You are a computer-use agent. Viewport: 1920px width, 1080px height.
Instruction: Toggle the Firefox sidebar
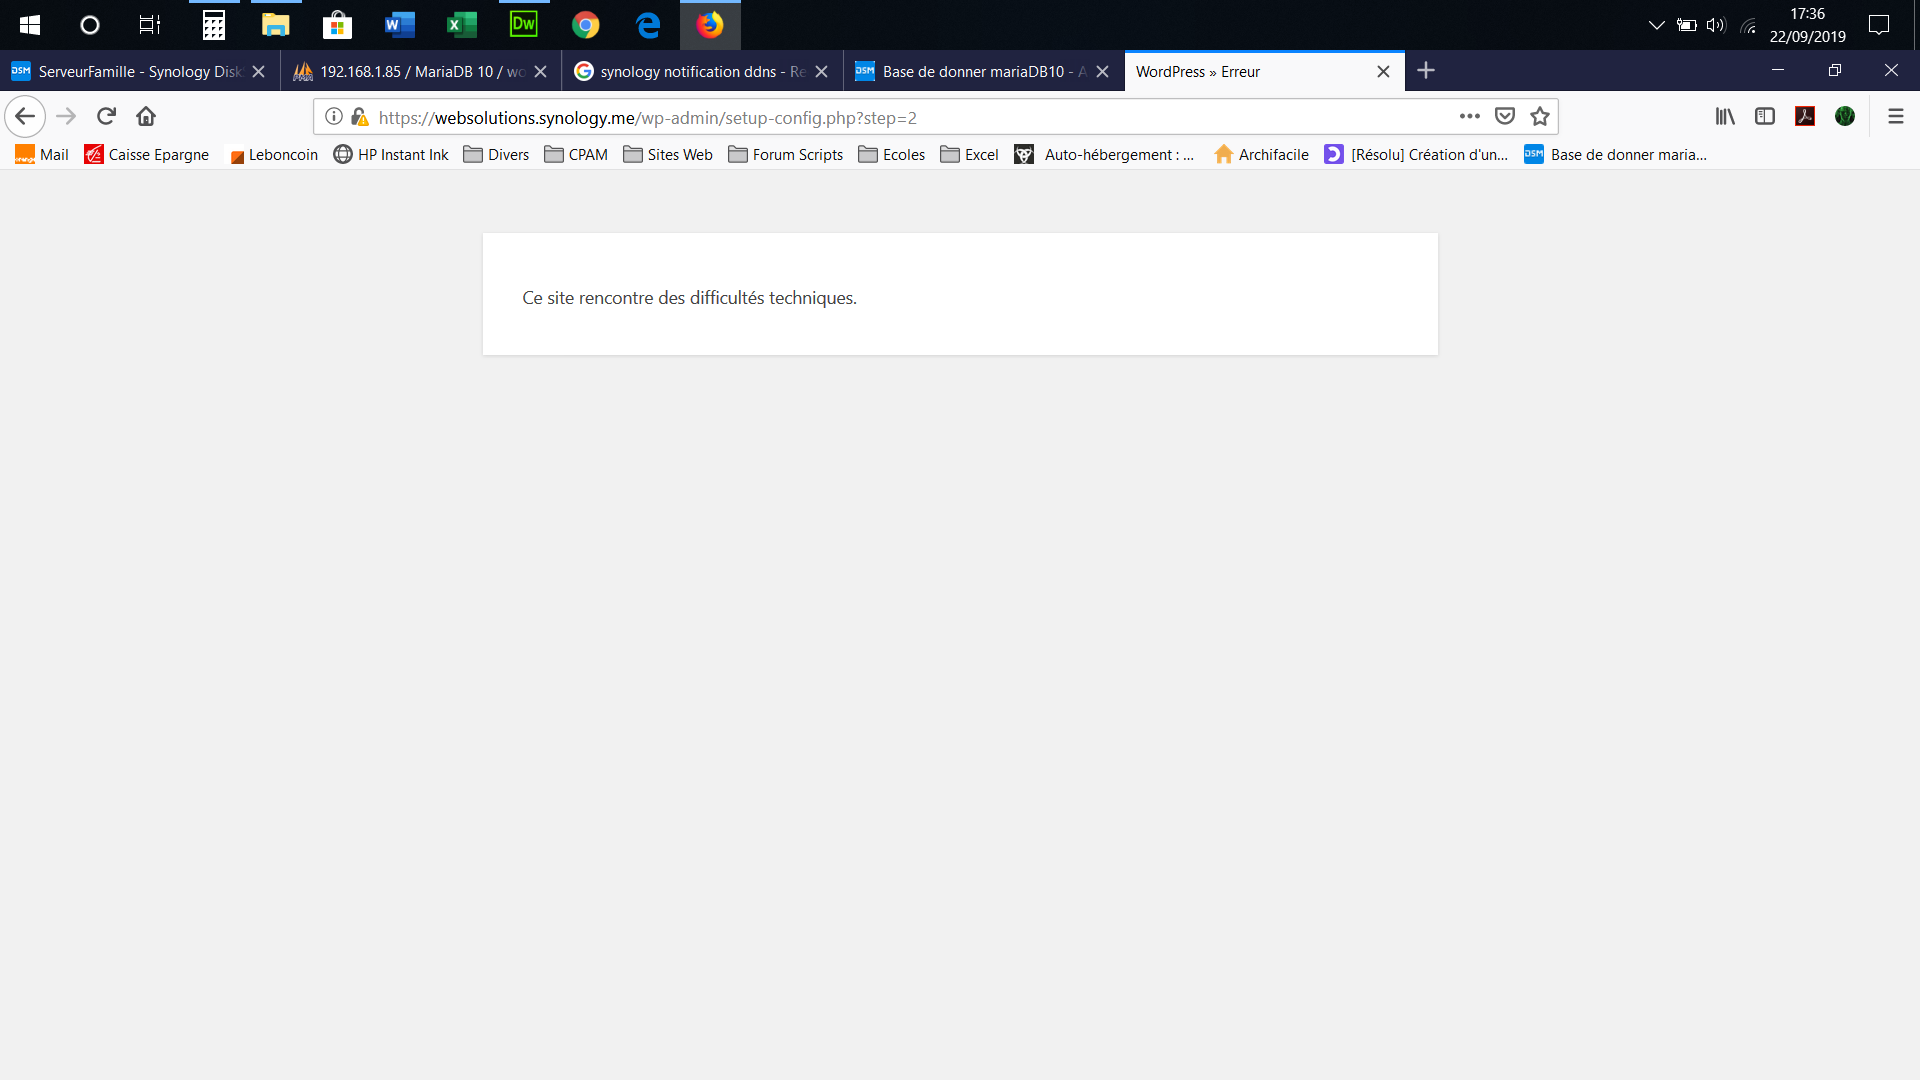tap(1765, 117)
